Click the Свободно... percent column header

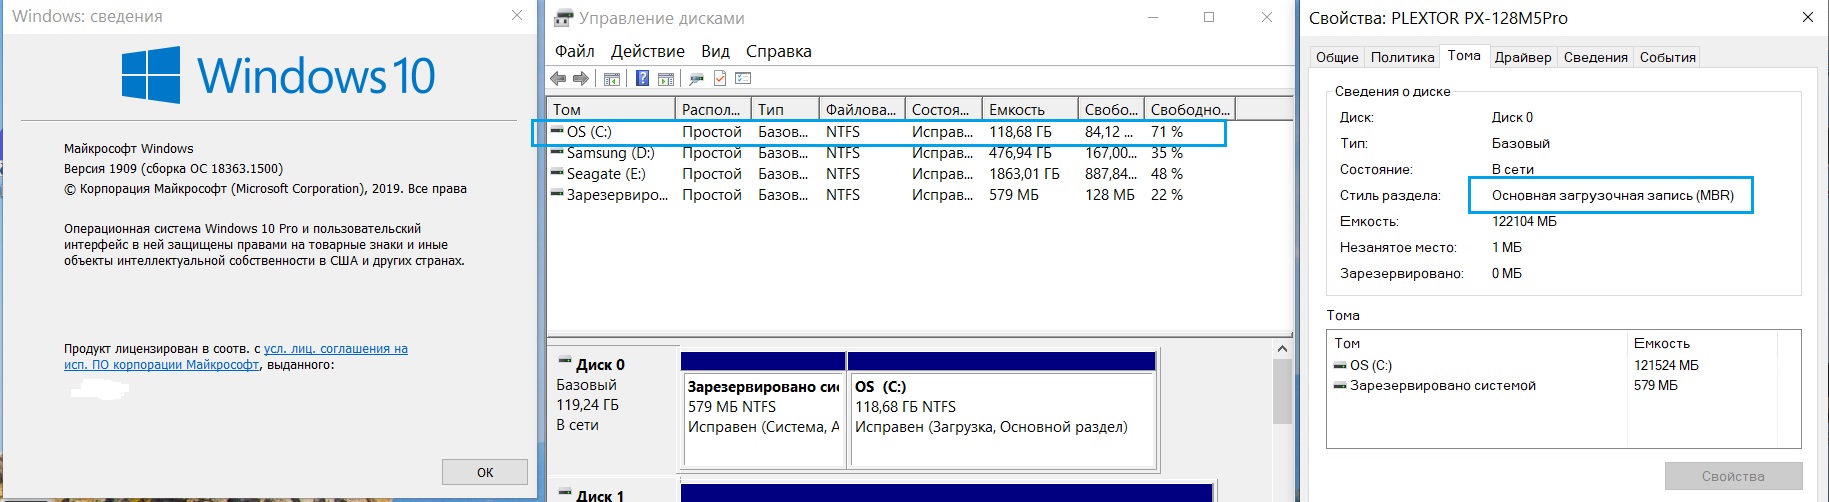pyautogui.click(x=1190, y=109)
